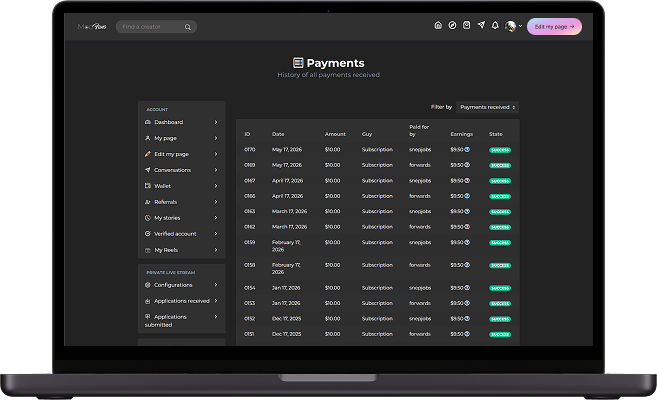Open the My Reels menu label
This screenshot has height=401, width=657.
click(166, 250)
